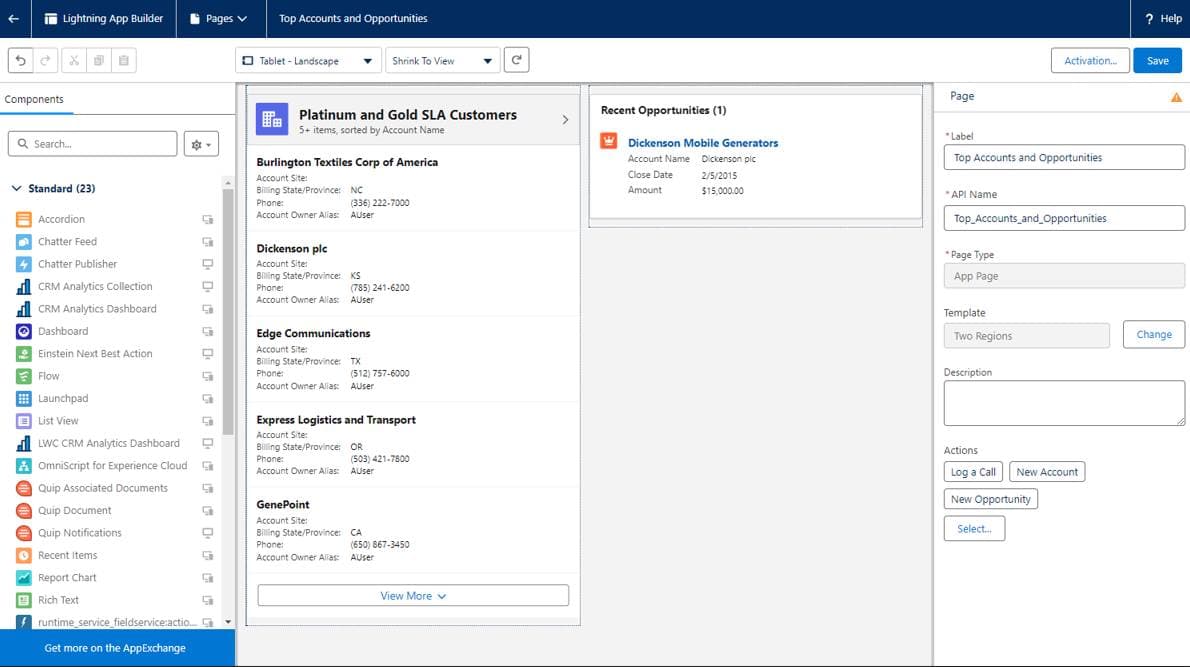Click the Einstein Next Best Action icon
The width and height of the screenshot is (1190, 667).
pos(25,353)
